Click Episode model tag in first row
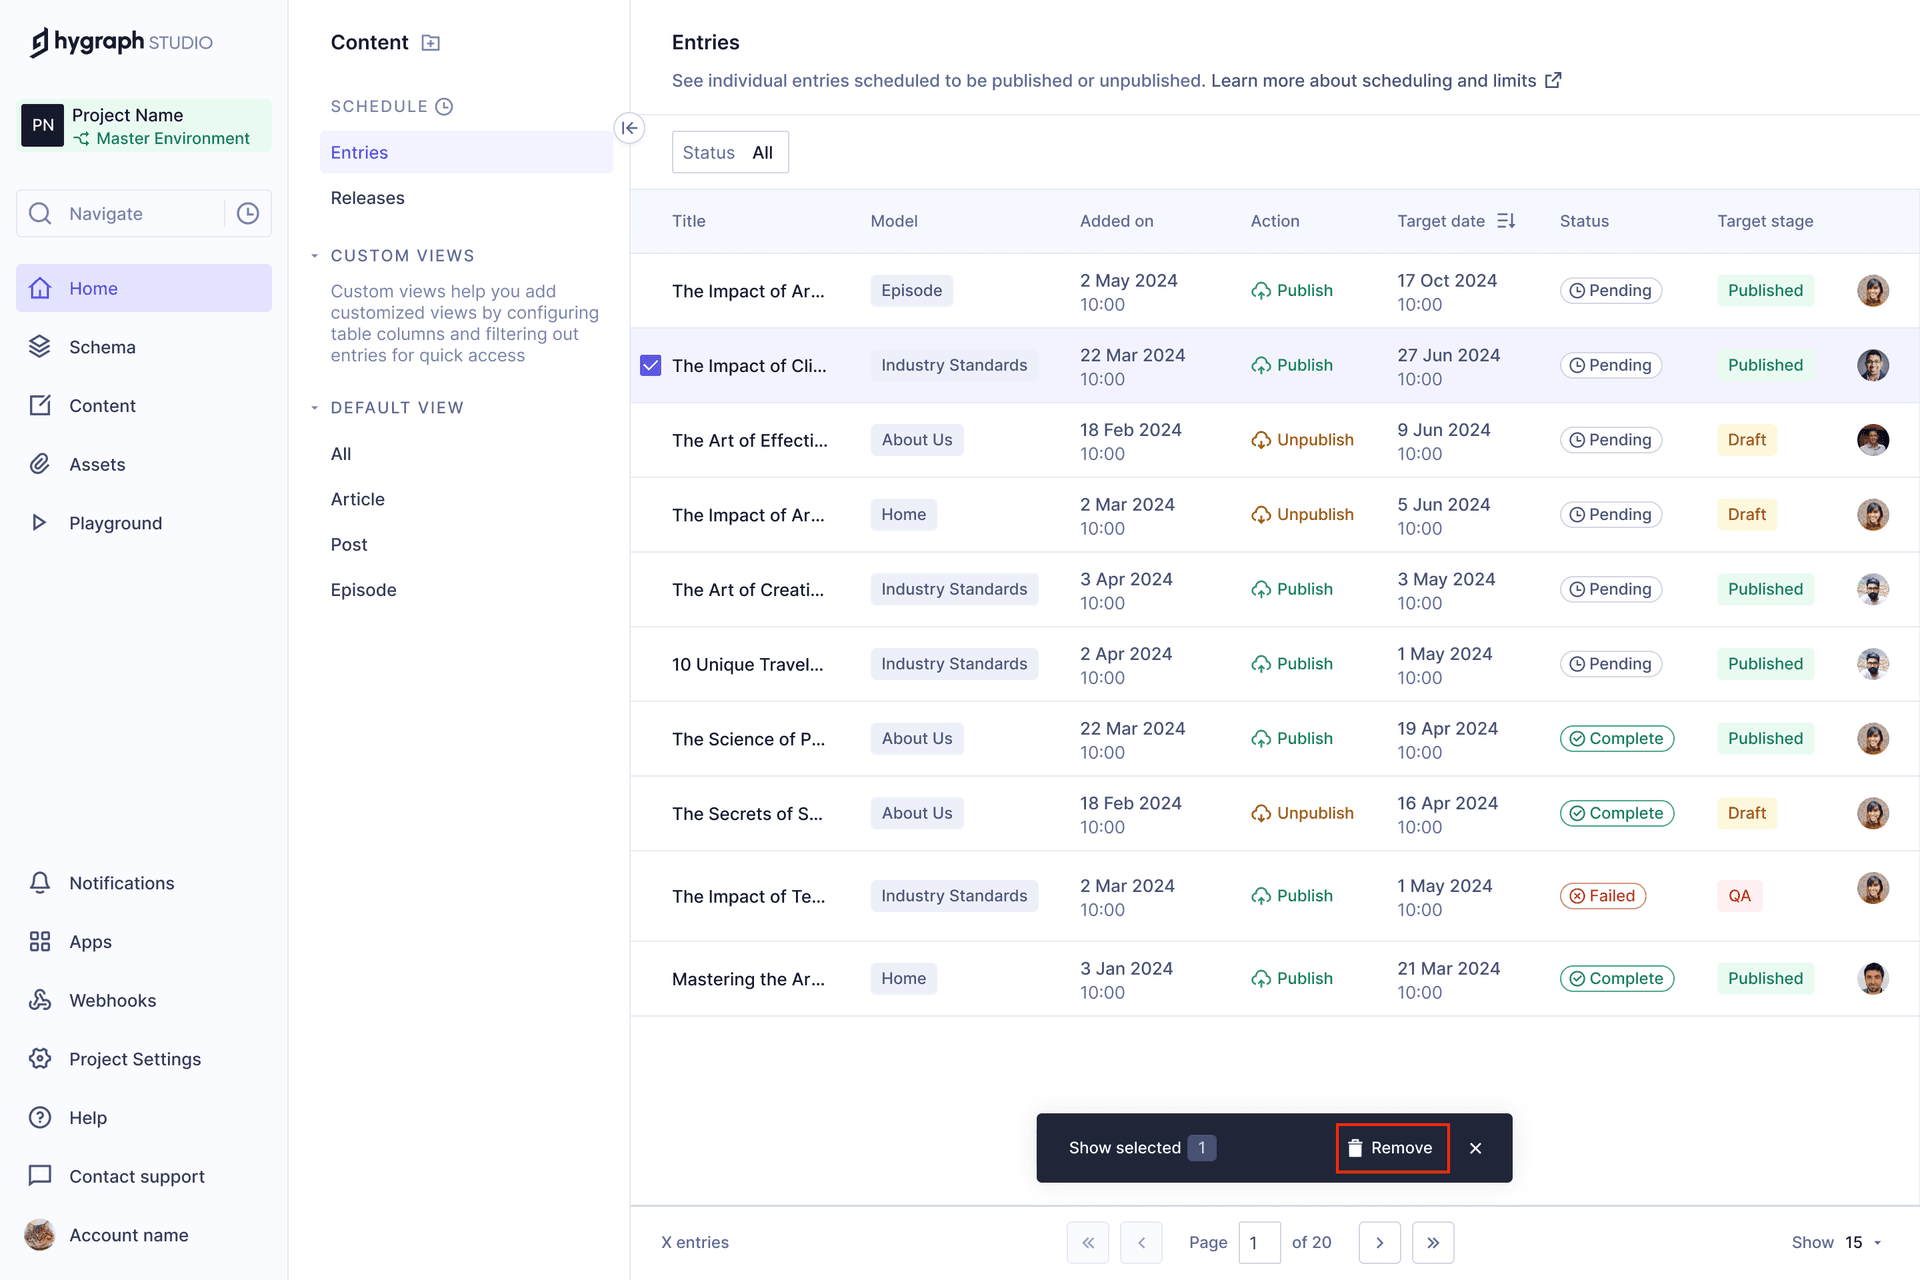Screen dimensions: 1920x1280 tap(912, 290)
